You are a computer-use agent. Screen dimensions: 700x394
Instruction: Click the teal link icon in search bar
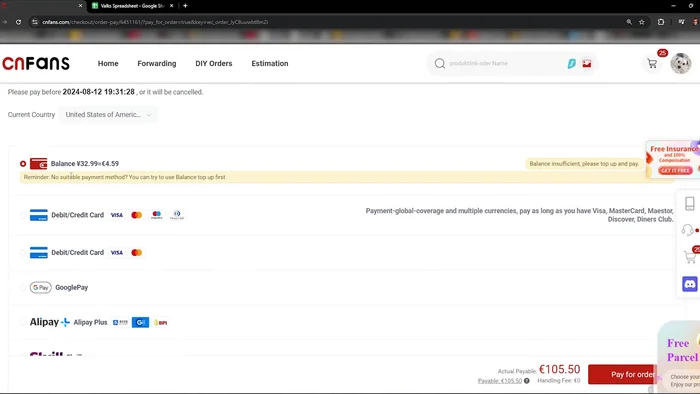click(x=571, y=63)
